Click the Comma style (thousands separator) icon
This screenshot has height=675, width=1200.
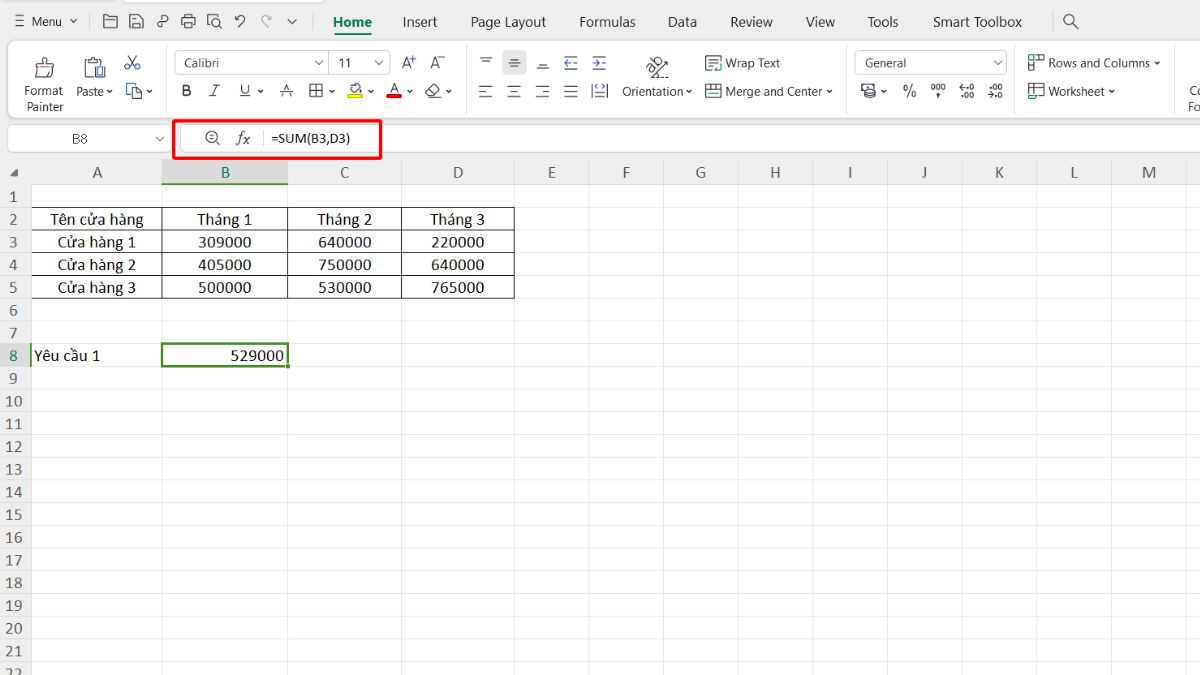tap(937, 91)
